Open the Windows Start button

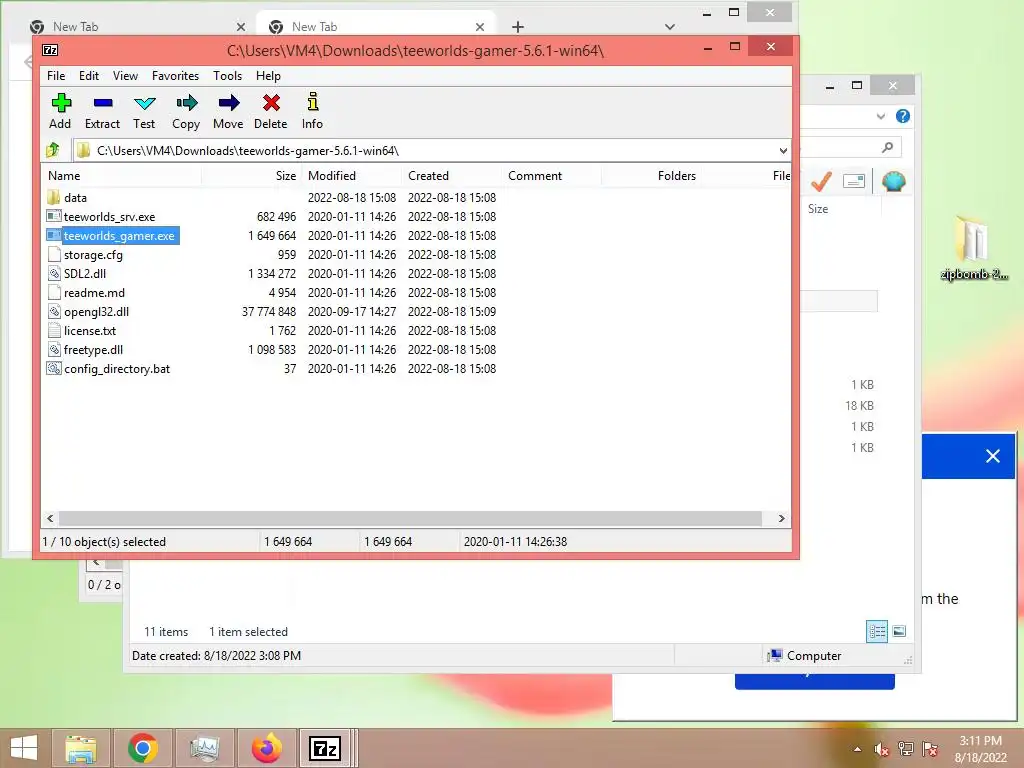tap(24, 748)
